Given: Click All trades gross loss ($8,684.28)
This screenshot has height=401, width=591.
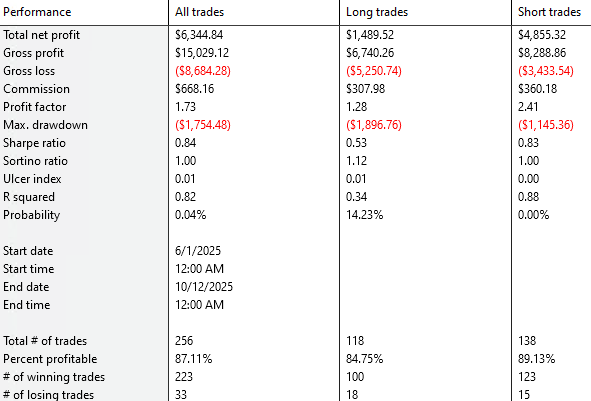Looking at the screenshot, I should tap(203, 71).
